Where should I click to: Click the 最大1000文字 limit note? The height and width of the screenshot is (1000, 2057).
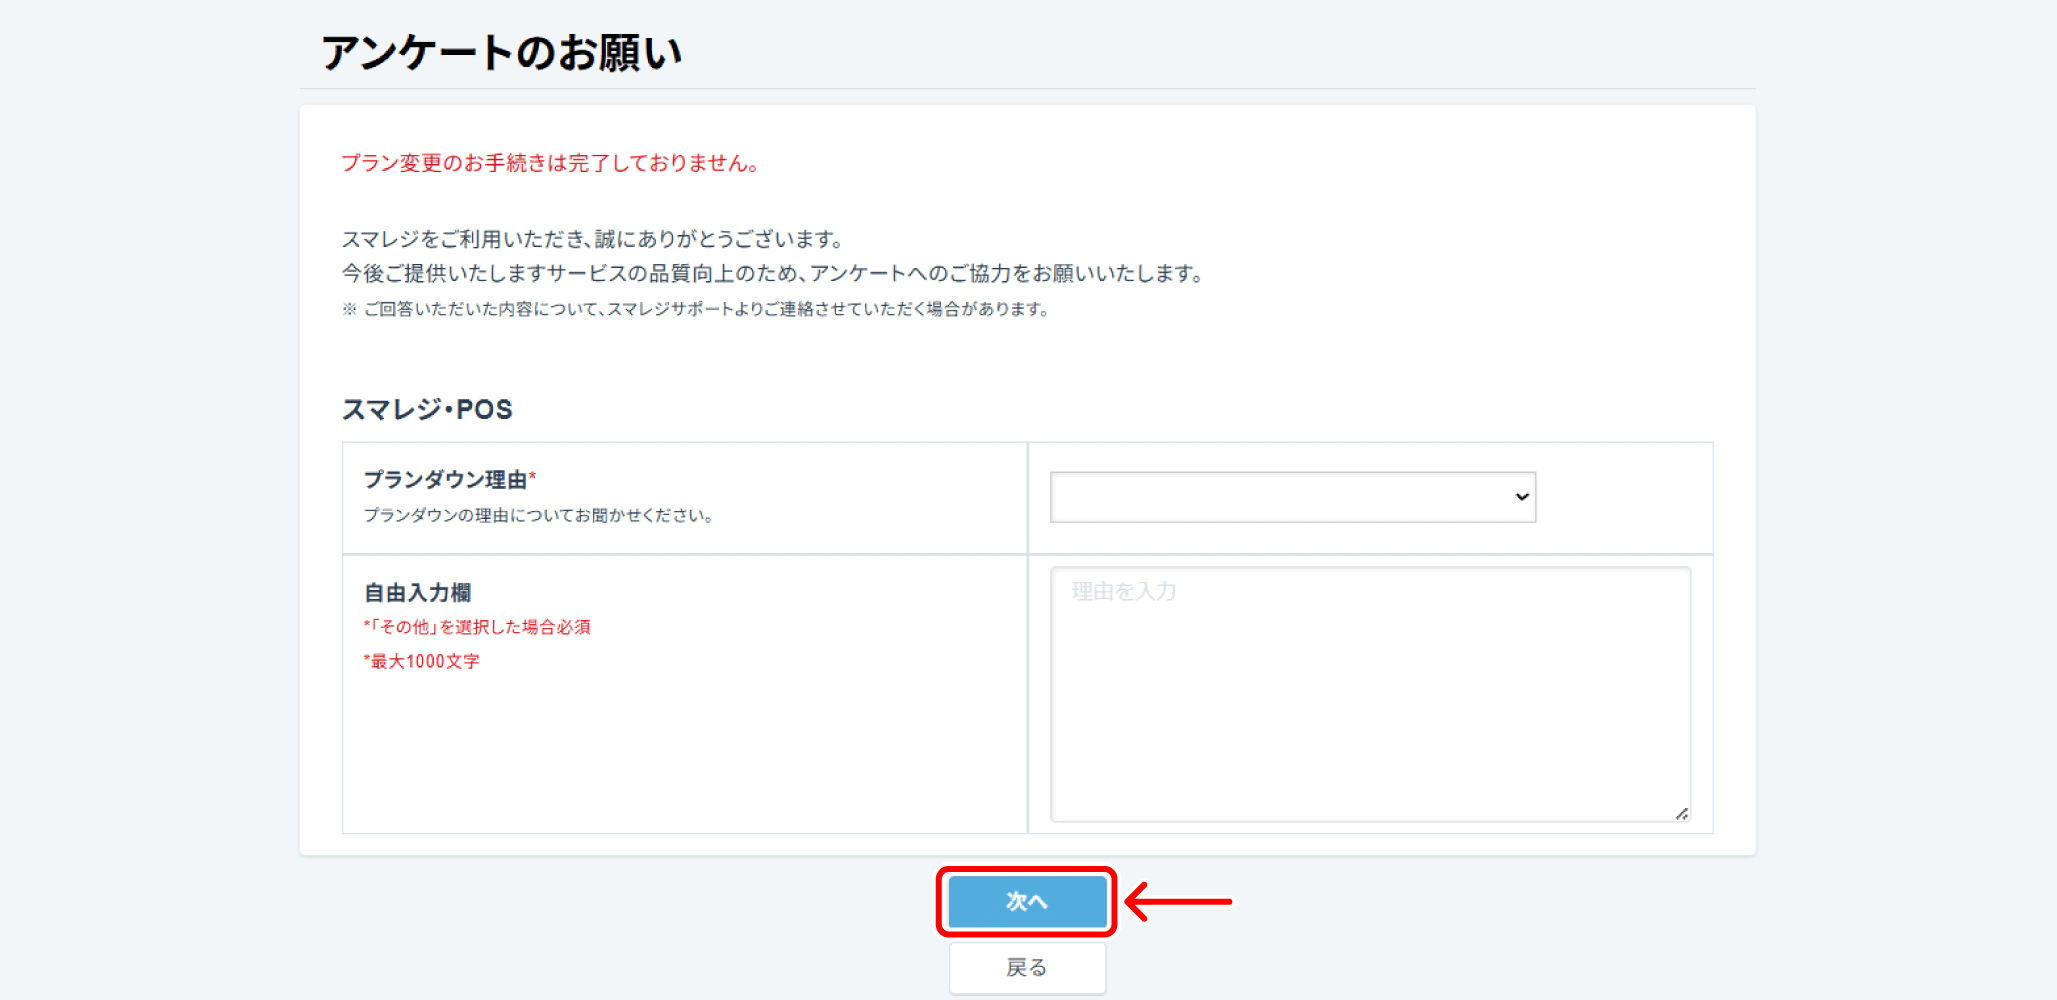click(x=421, y=660)
